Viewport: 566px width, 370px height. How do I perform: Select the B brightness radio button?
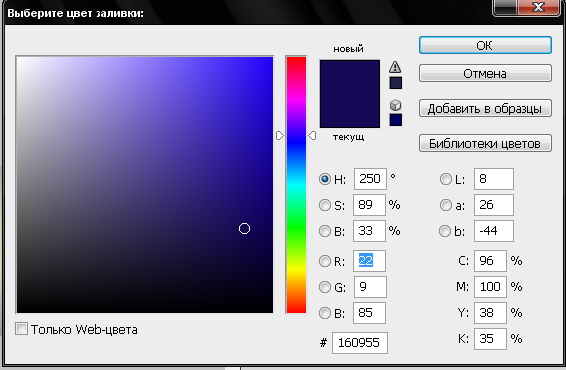325,231
